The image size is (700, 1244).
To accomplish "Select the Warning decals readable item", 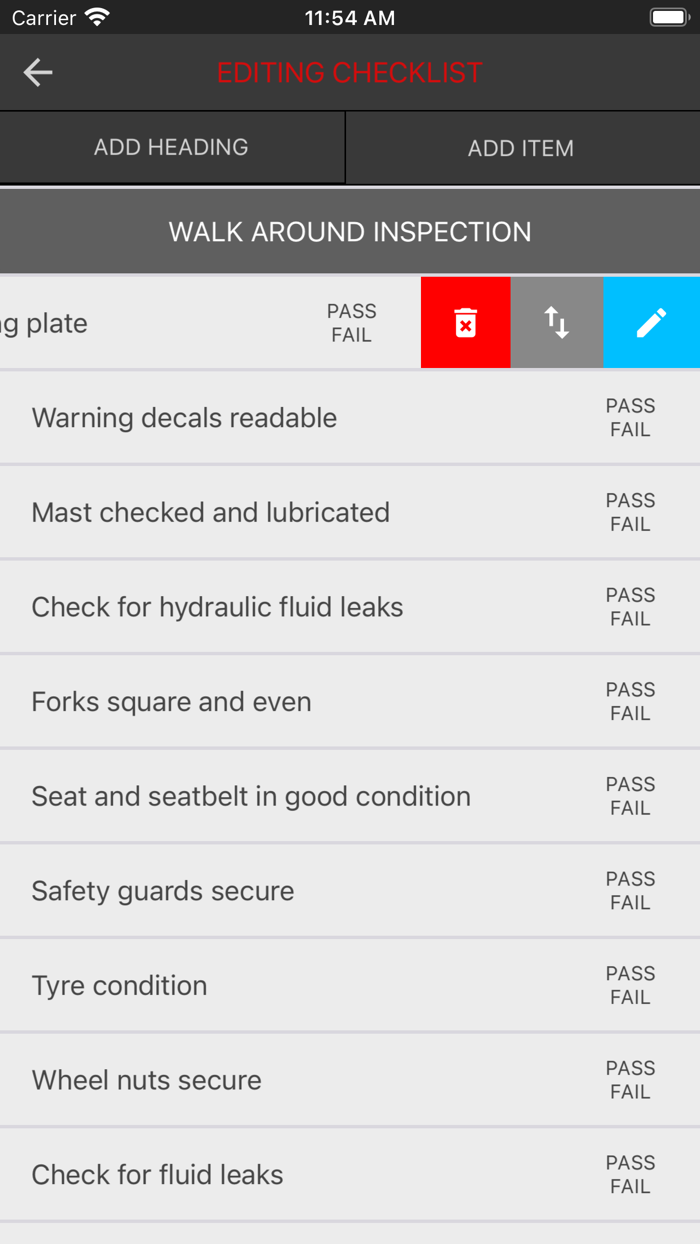I will coord(184,418).
